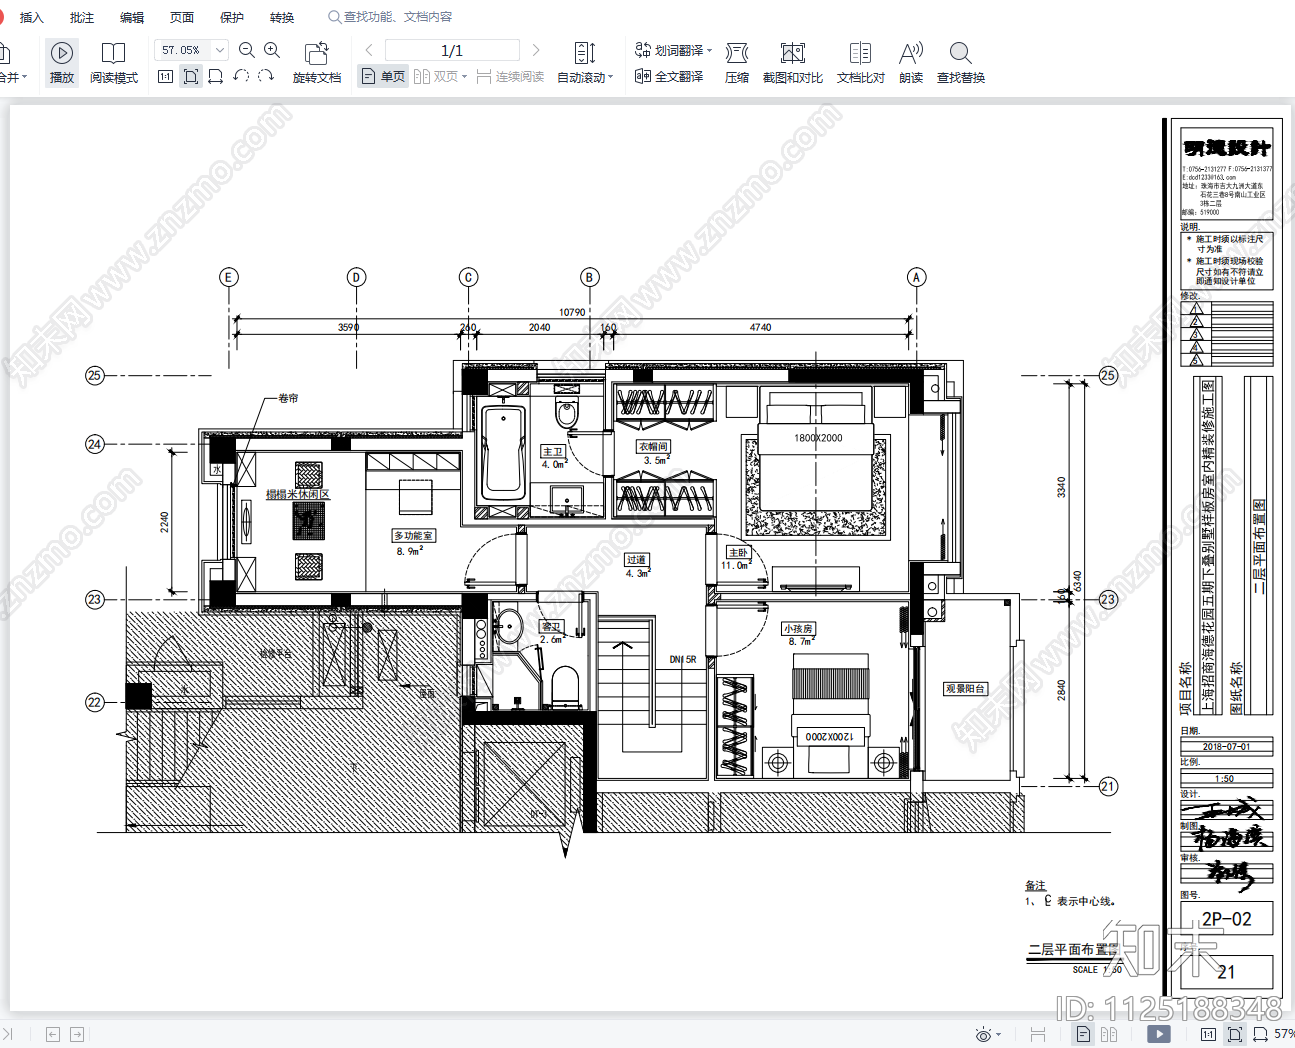1295x1048 pixels.
Task: Open Find and Replace (查找替换)
Action: point(961,63)
